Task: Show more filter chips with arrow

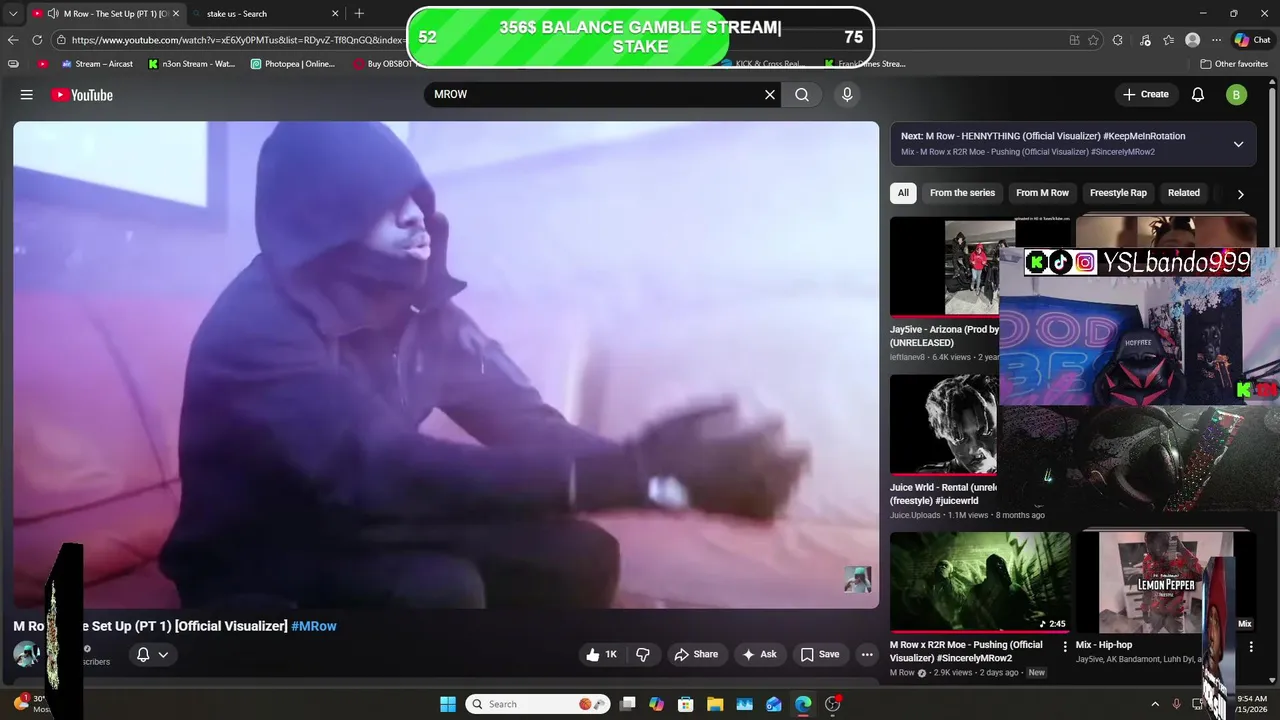Action: tap(1240, 194)
